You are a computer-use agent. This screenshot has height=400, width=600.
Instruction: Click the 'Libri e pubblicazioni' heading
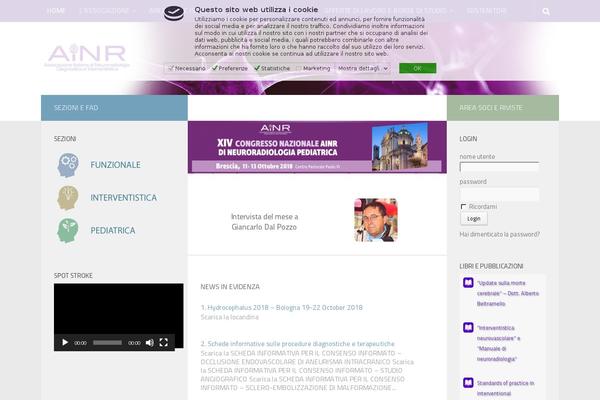[x=491, y=266]
